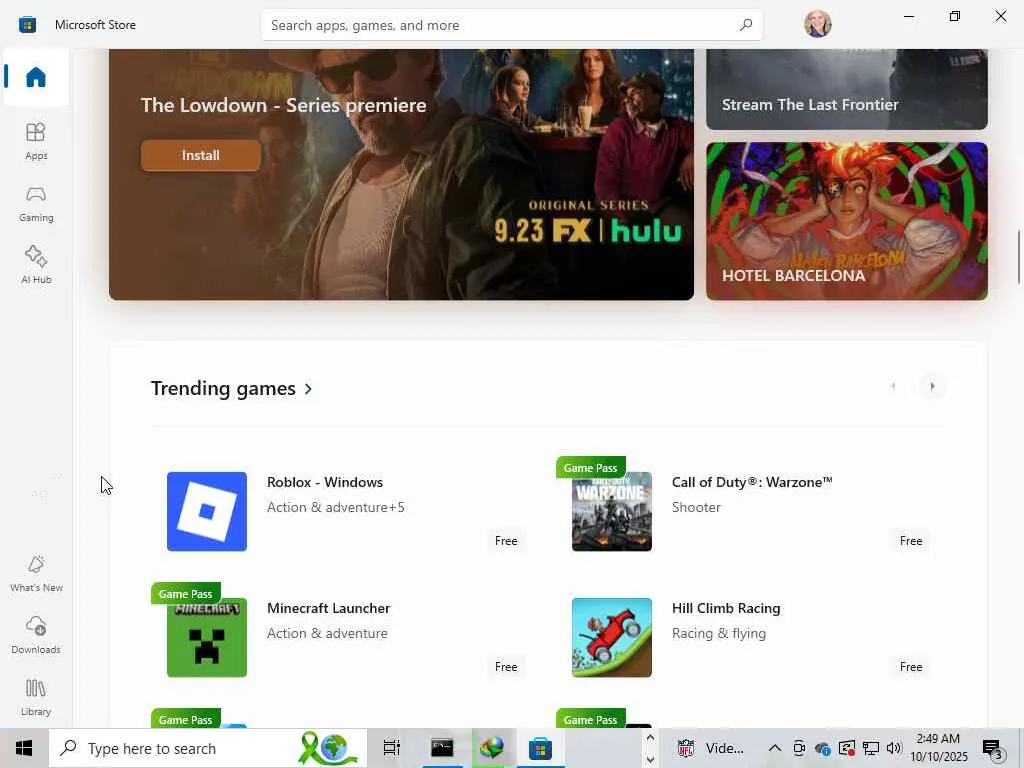1024x768 pixels.
Task: Click the search magnifier icon
Action: (x=746, y=25)
